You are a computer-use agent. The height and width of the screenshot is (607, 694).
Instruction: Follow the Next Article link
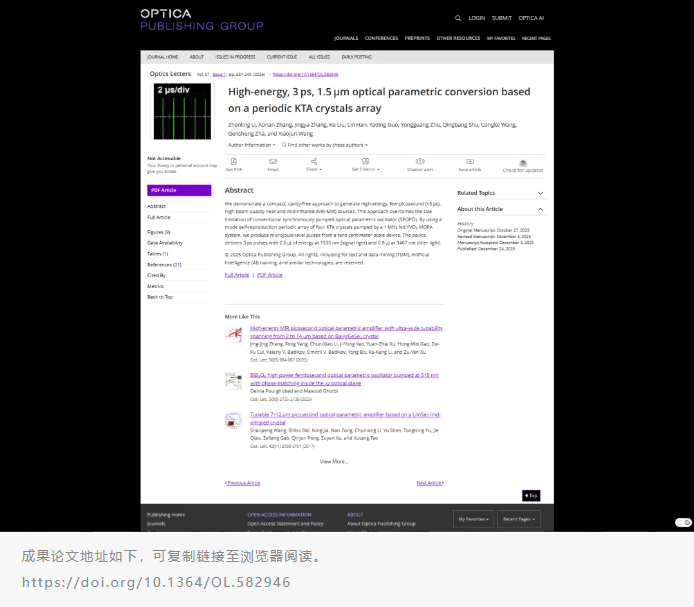pos(429,483)
